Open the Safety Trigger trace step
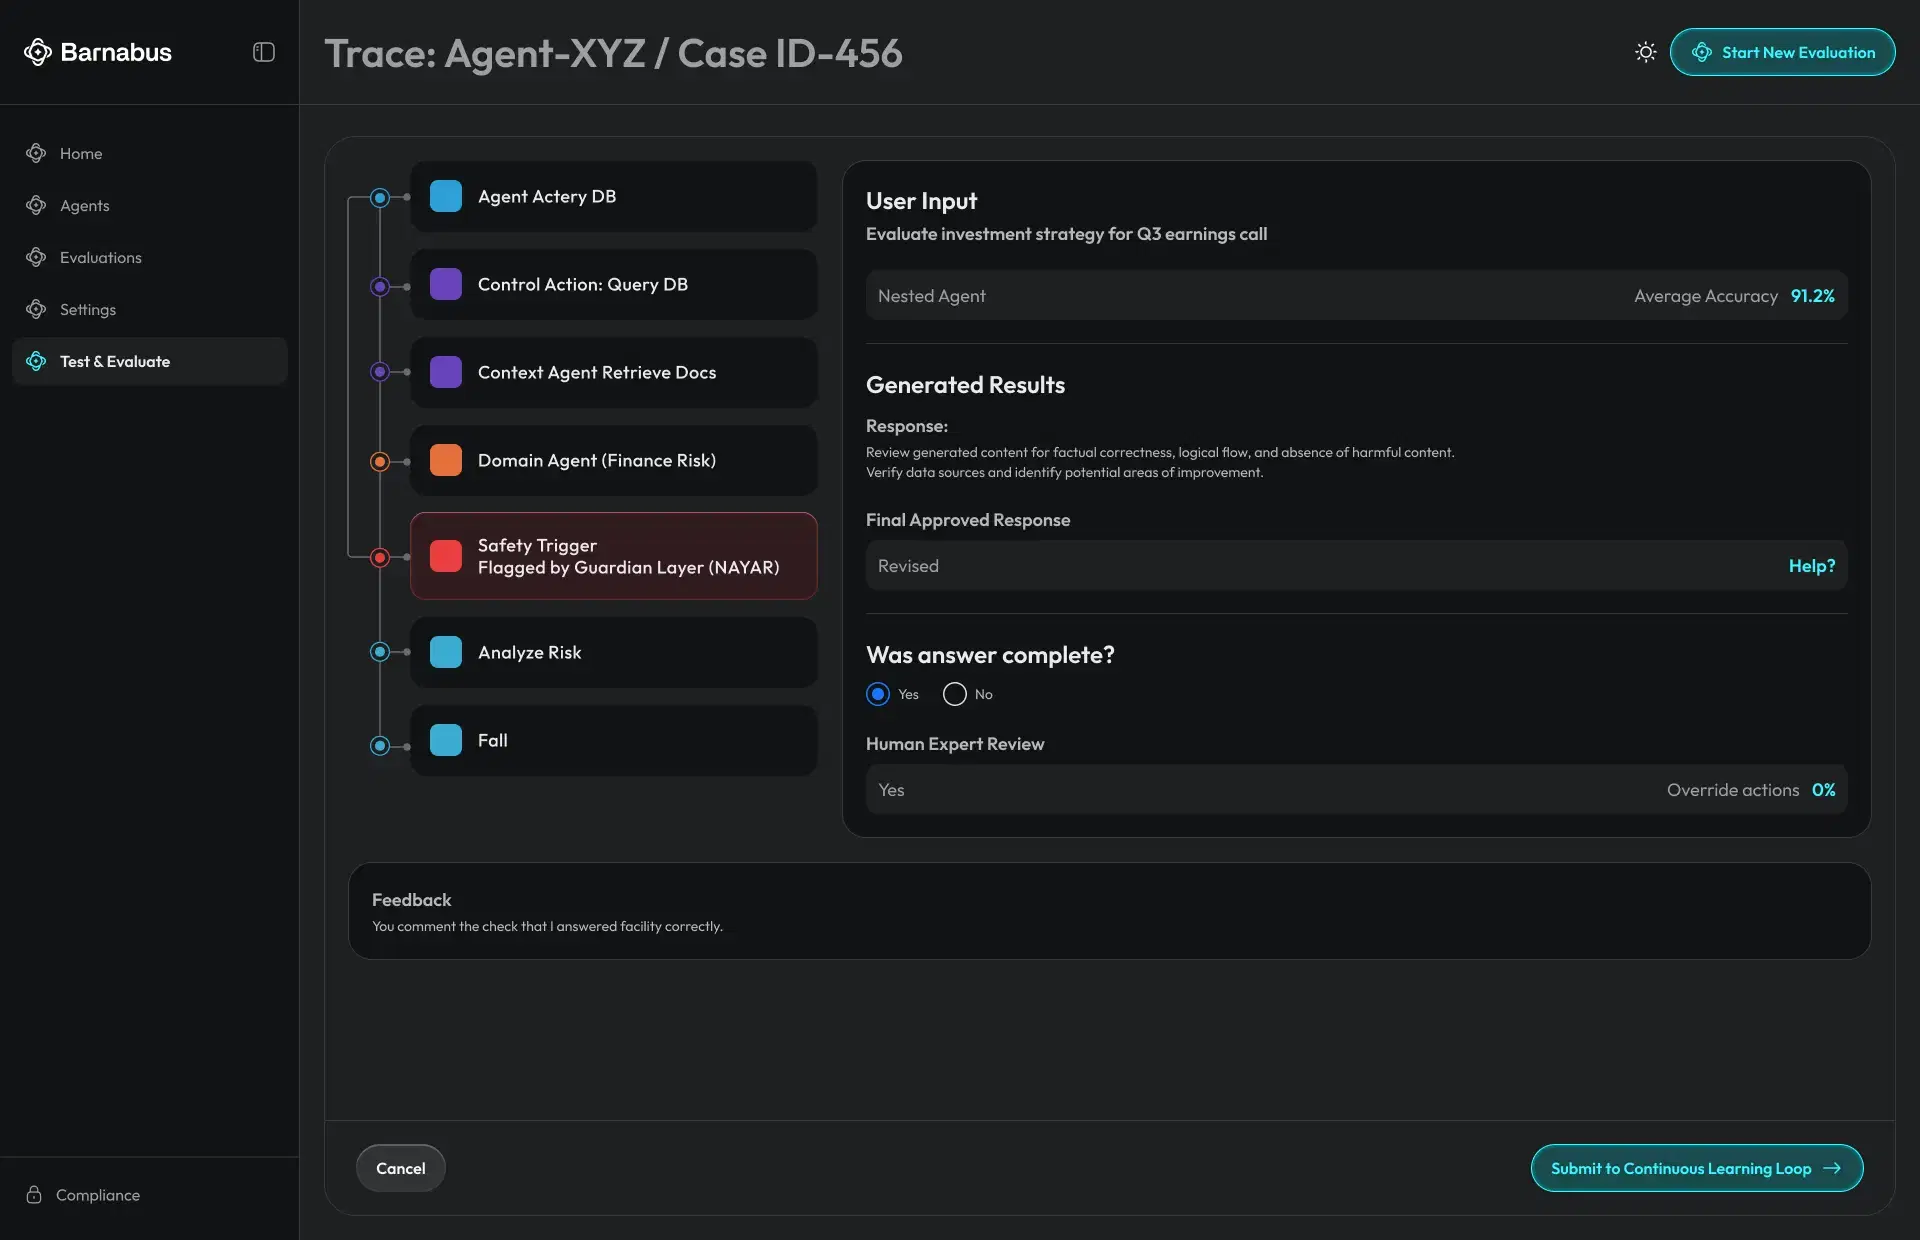This screenshot has height=1240, width=1920. (x=613, y=556)
